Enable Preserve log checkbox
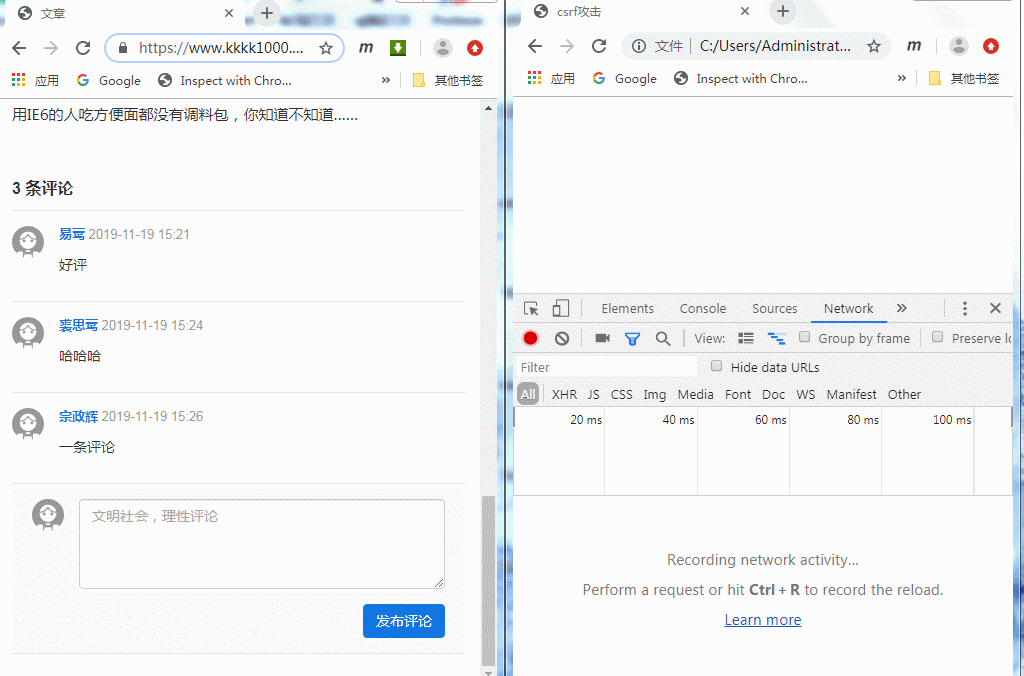 point(937,337)
